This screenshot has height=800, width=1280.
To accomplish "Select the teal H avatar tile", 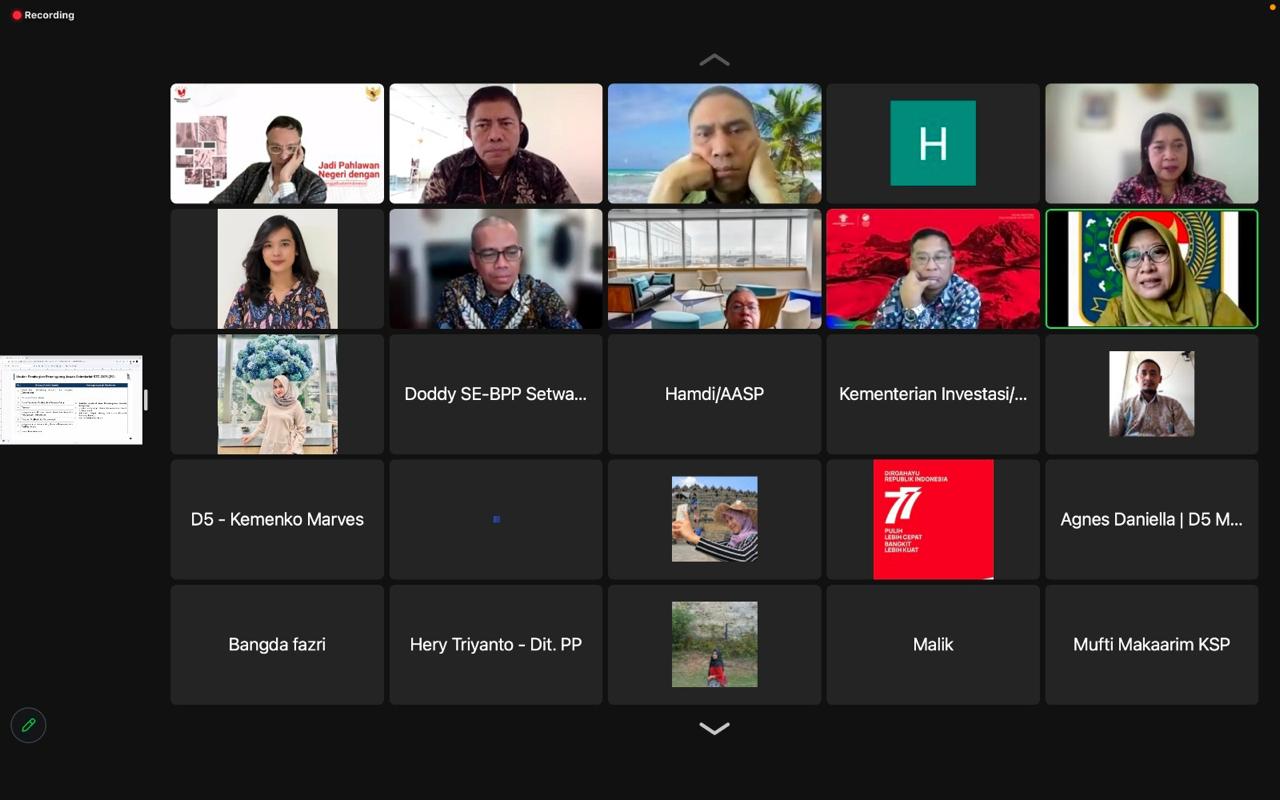I will click(x=932, y=143).
